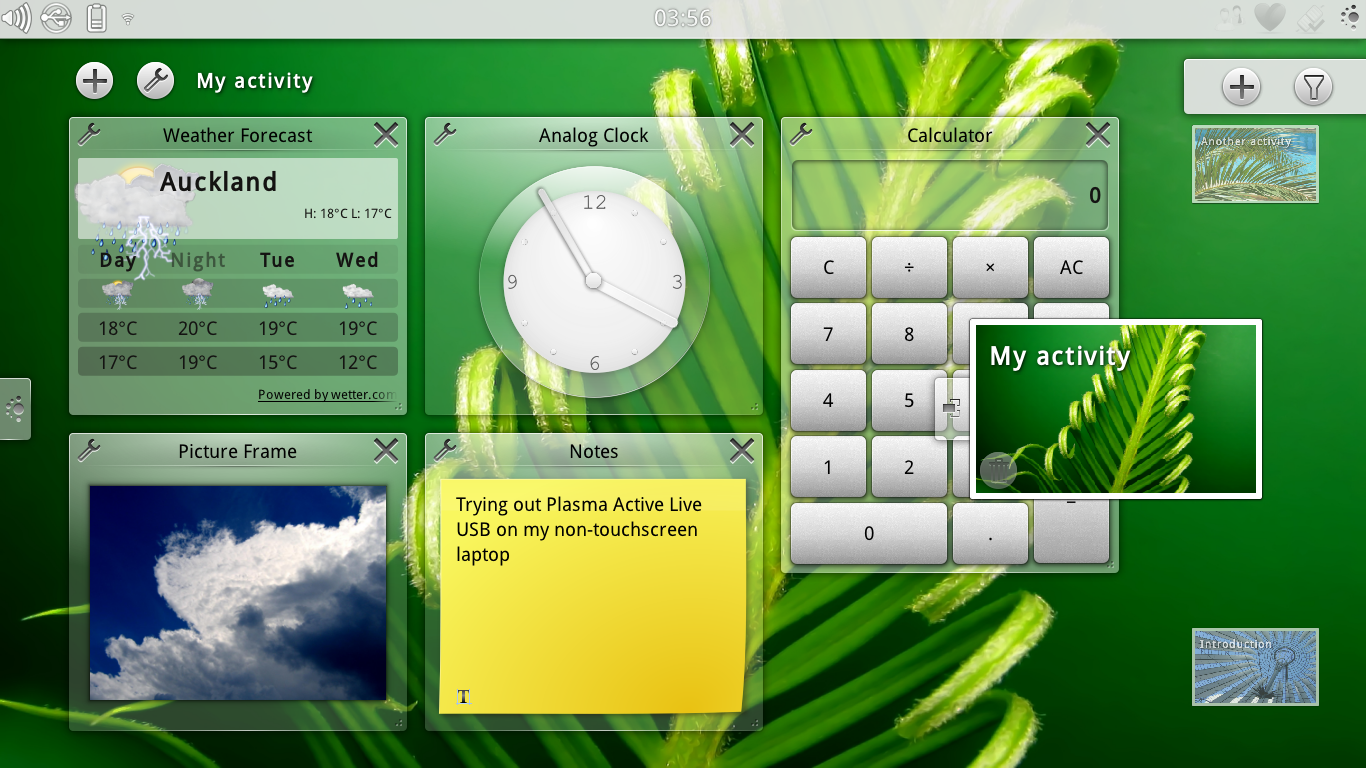Screen dimensions: 1366x768
Task: Click the cloud photo in Picture Frame
Action: 238,593
